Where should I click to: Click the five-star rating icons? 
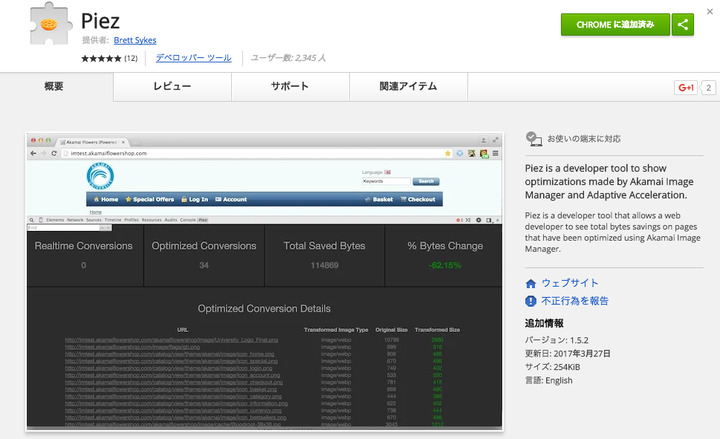point(101,58)
